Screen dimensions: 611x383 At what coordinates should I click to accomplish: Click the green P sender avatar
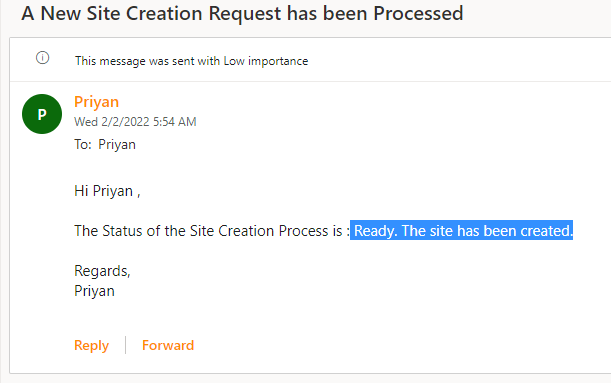coord(42,114)
